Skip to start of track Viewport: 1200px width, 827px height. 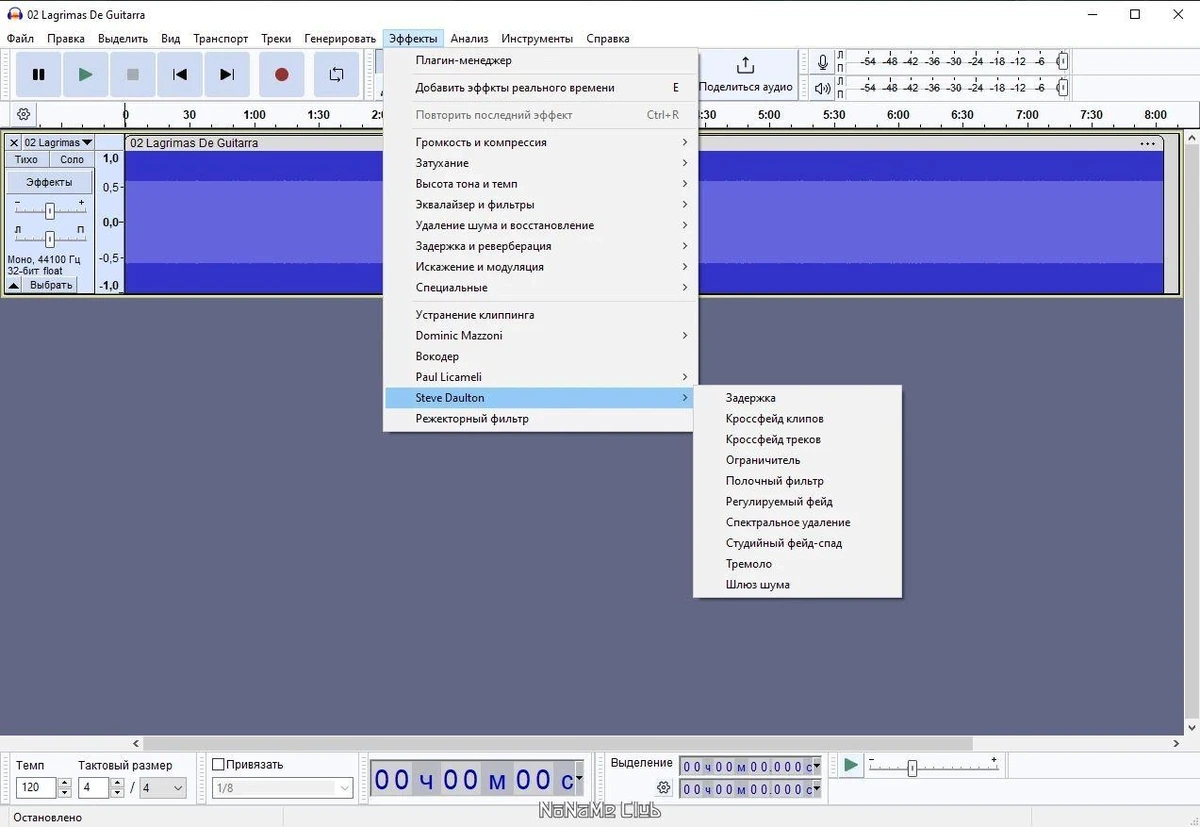[x=180, y=74]
